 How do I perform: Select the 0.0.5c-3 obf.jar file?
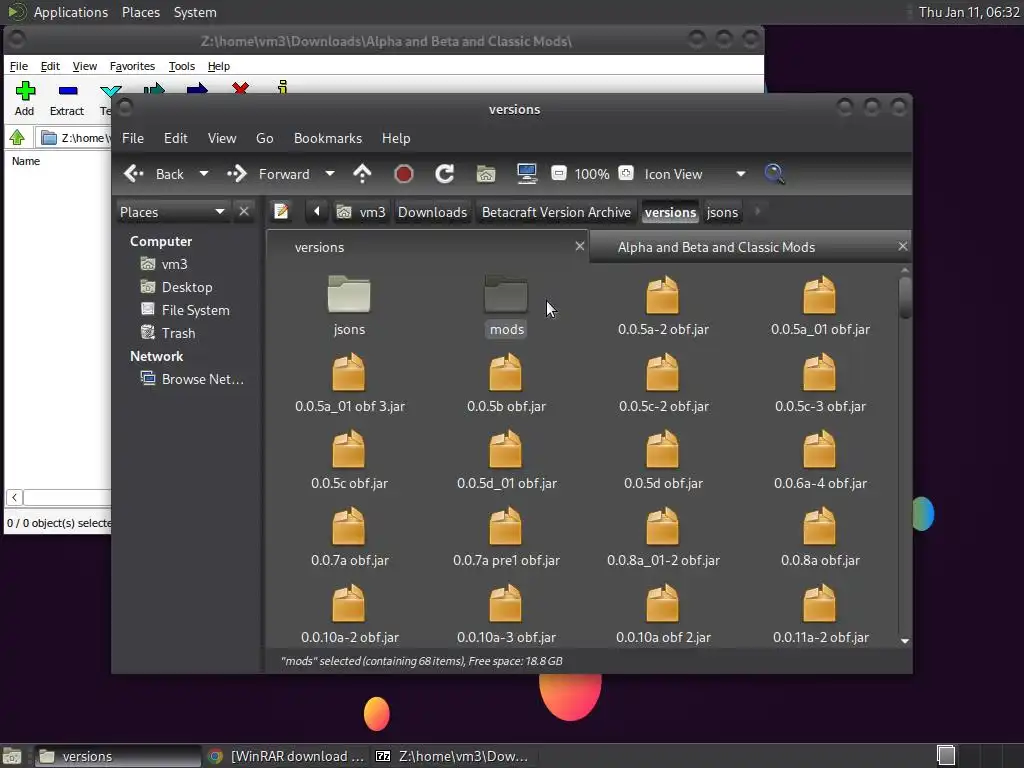click(820, 372)
